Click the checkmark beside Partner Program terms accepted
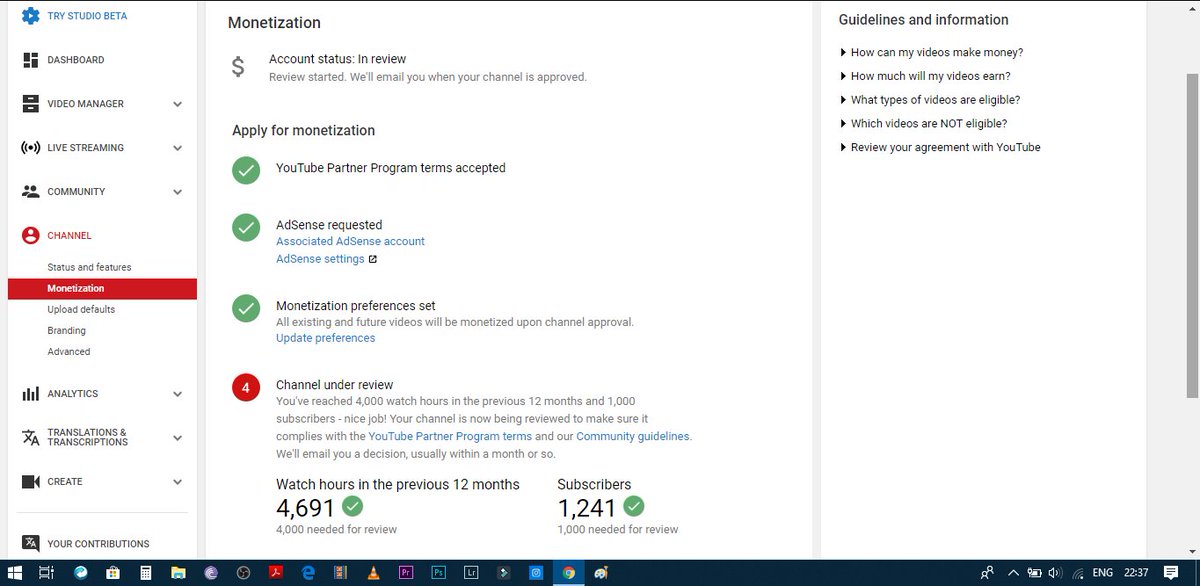The height and width of the screenshot is (586, 1200). [x=246, y=170]
